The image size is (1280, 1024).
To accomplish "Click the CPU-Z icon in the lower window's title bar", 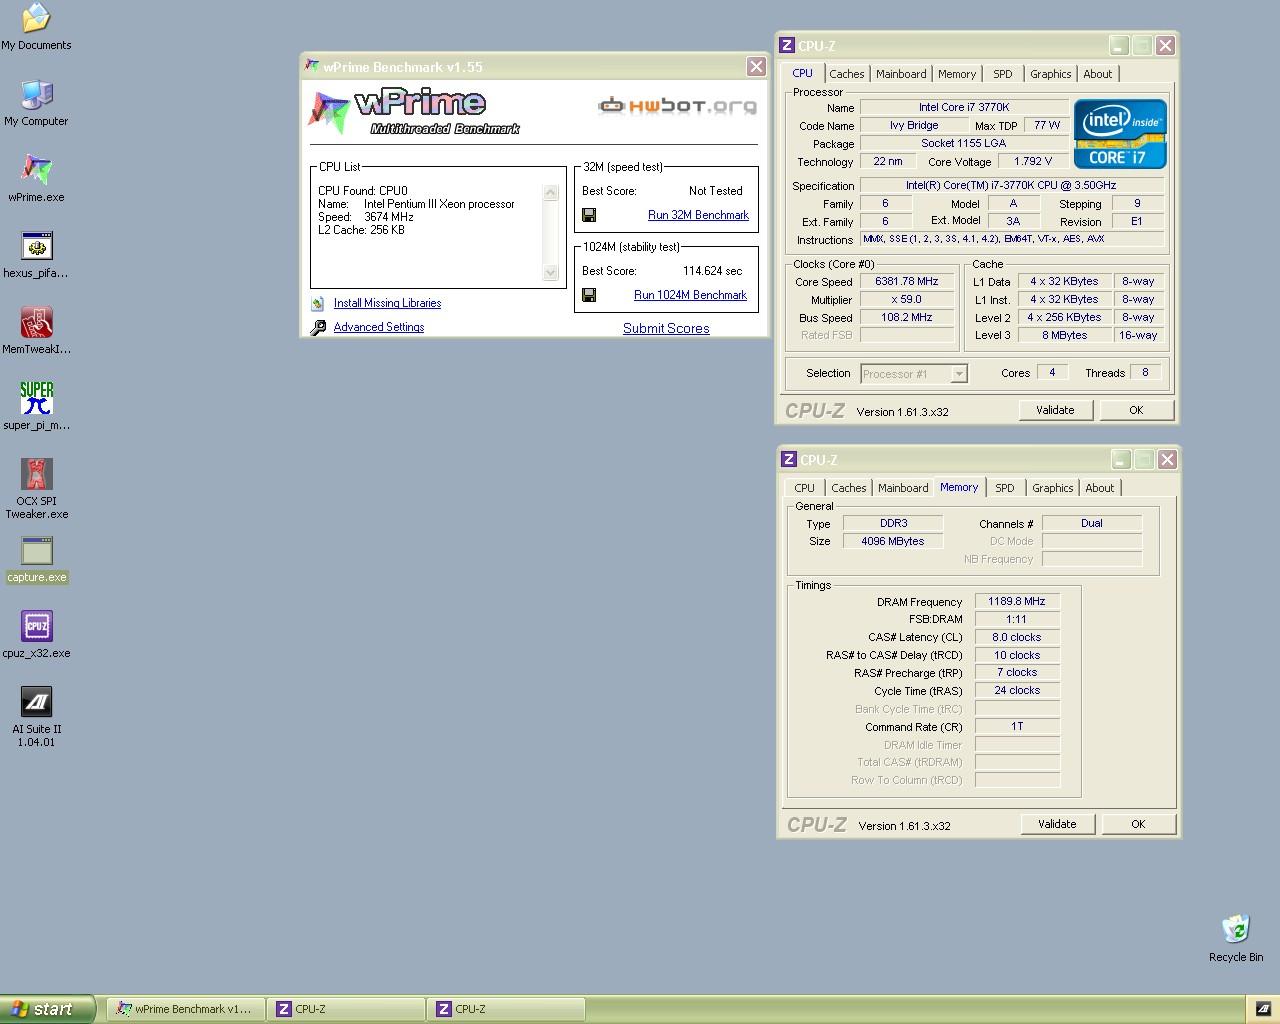I will [789, 459].
